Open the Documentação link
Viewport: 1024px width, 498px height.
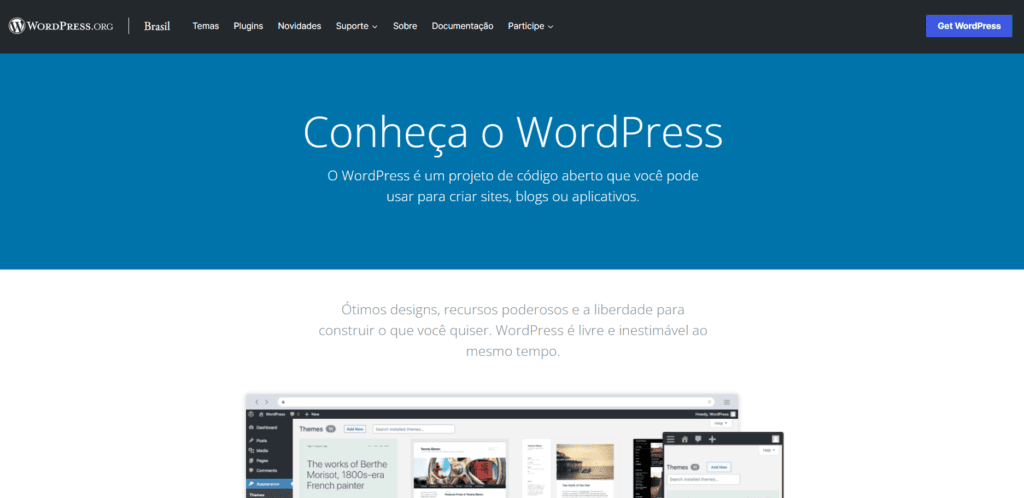click(462, 26)
